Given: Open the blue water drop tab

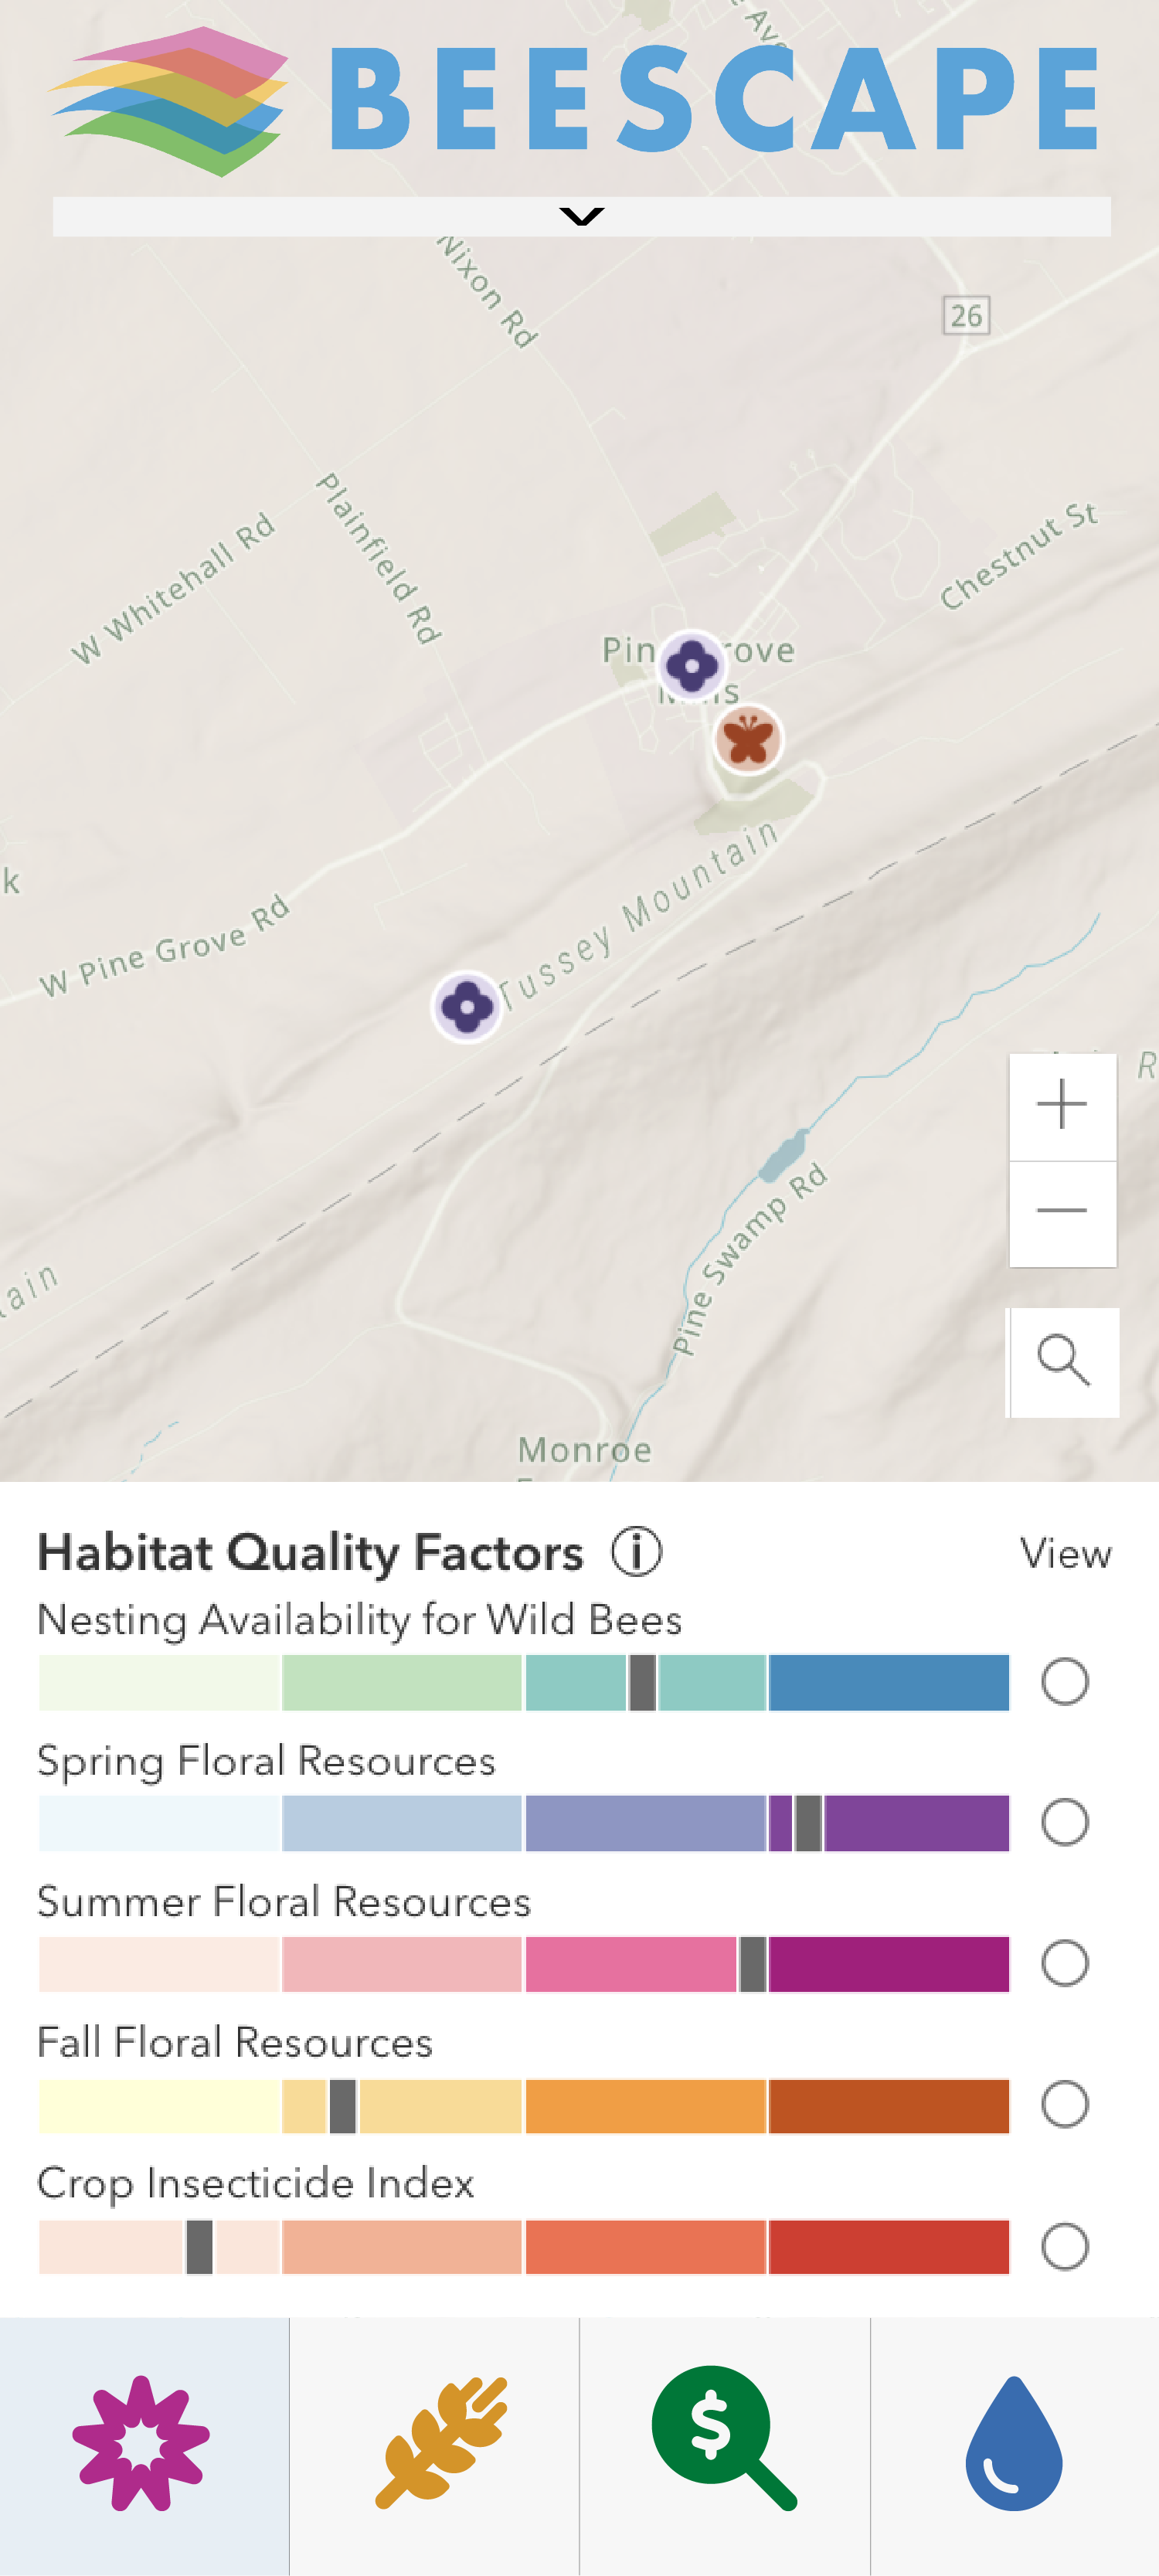Looking at the screenshot, I should point(1014,2444).
